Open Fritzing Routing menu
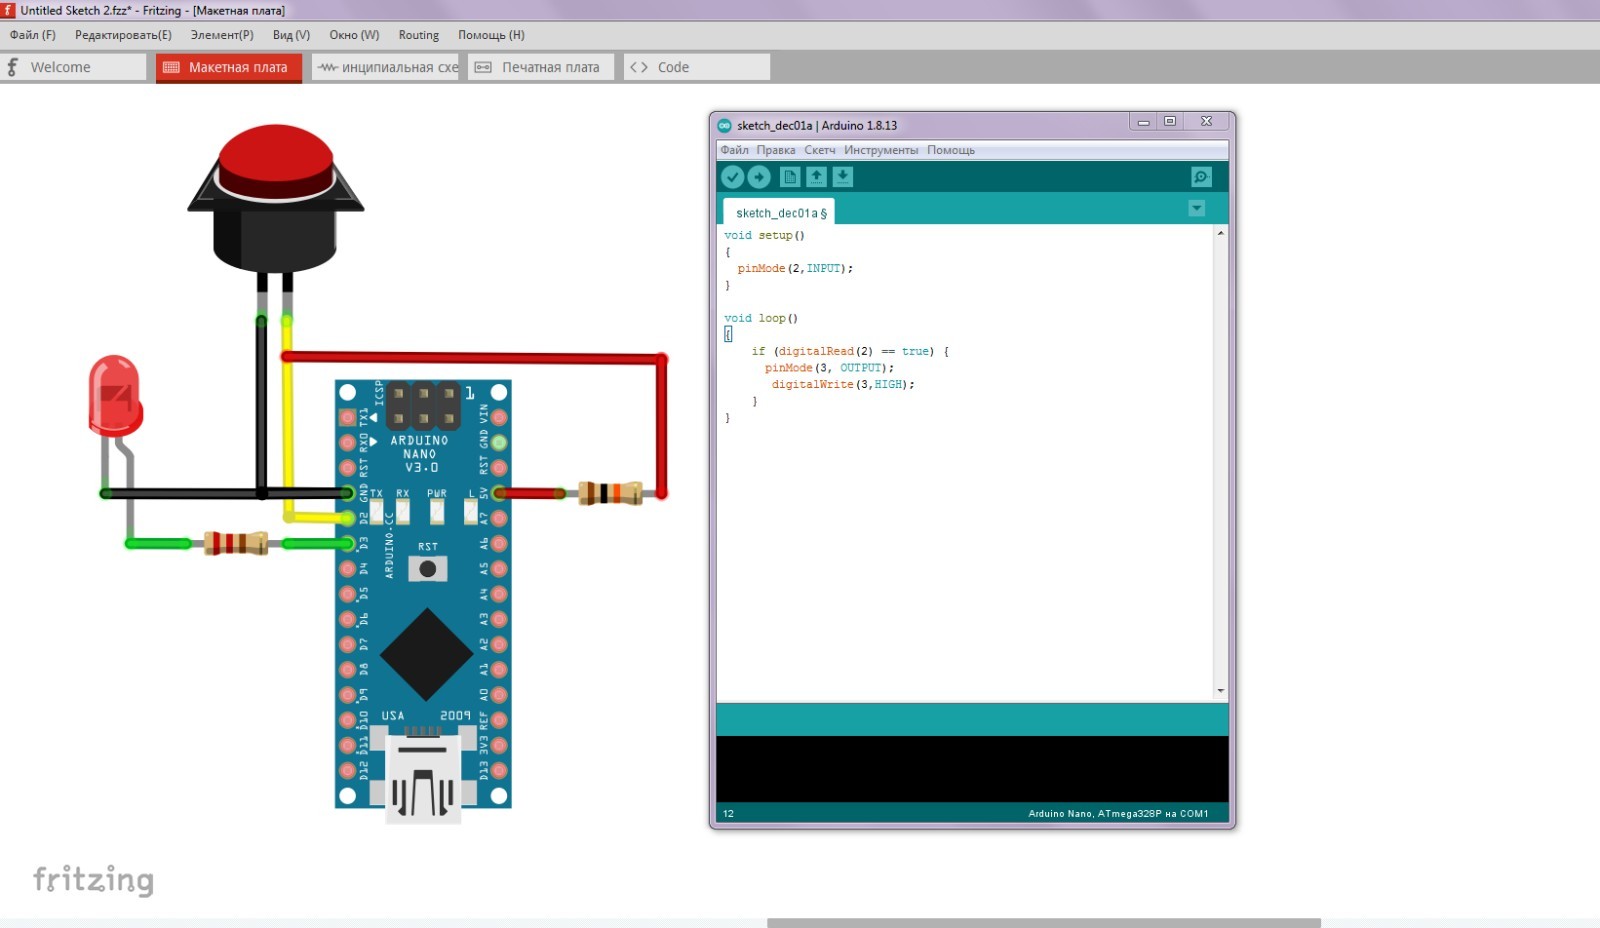This screenshot has height=928, width=1600. click(x=418, y=35)
